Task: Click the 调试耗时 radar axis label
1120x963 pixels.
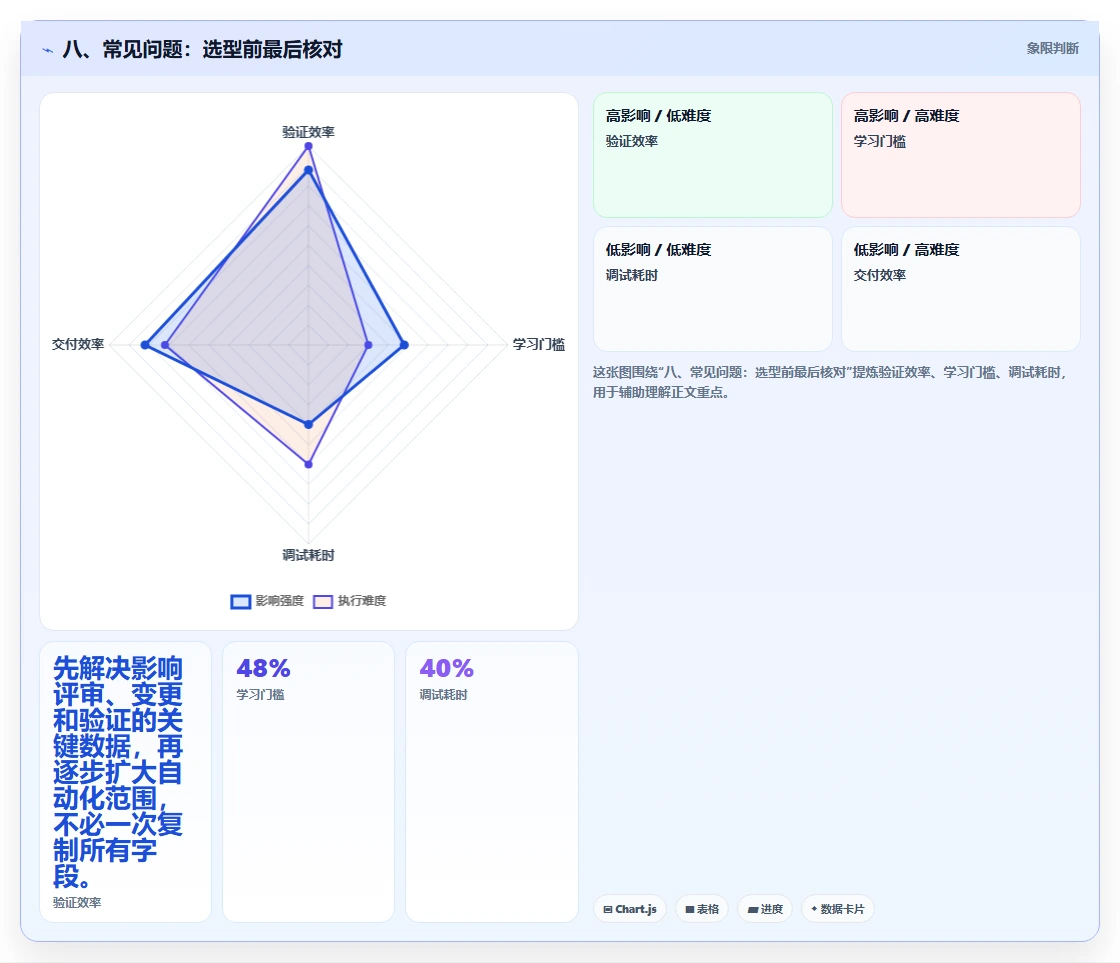Action: click(x=308, y=555)
